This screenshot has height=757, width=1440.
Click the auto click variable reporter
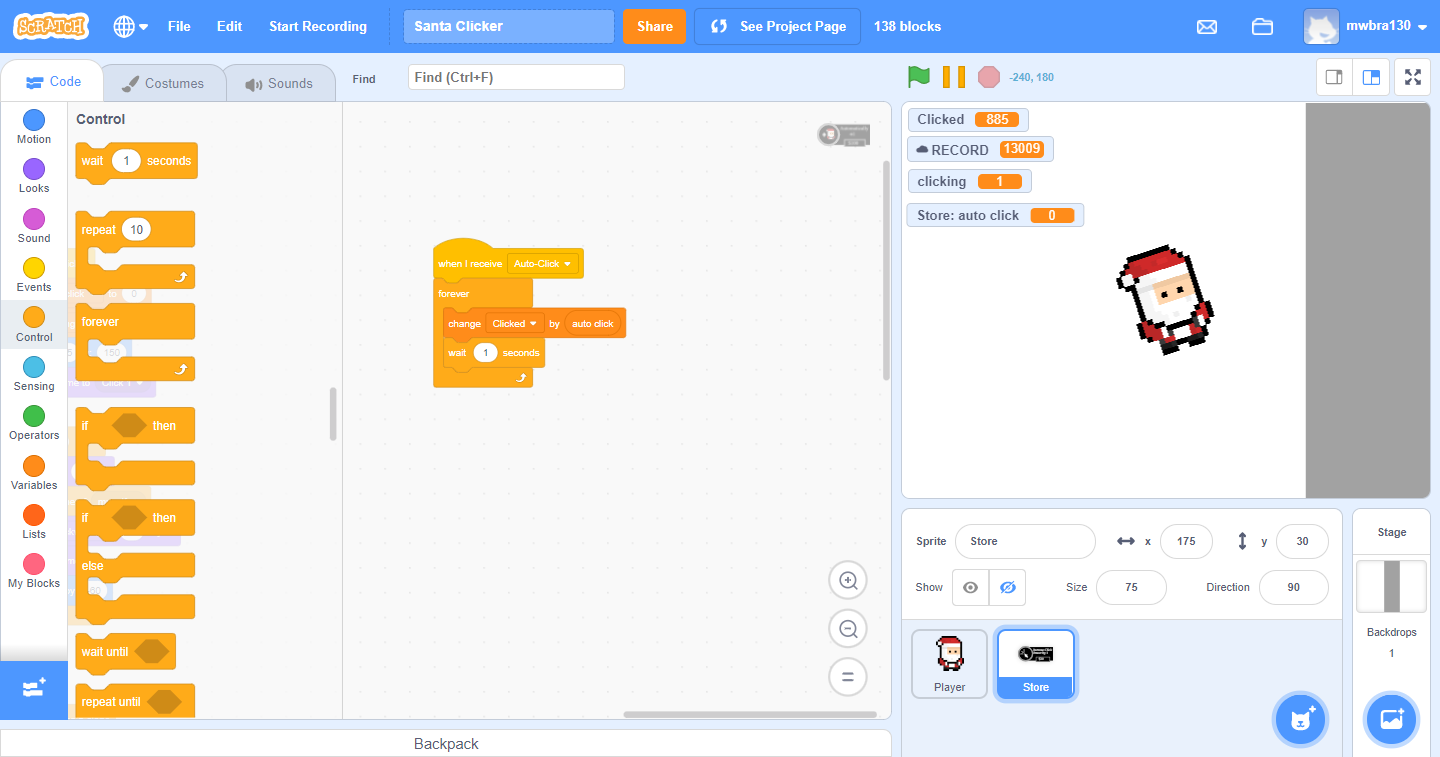point(593,324)
